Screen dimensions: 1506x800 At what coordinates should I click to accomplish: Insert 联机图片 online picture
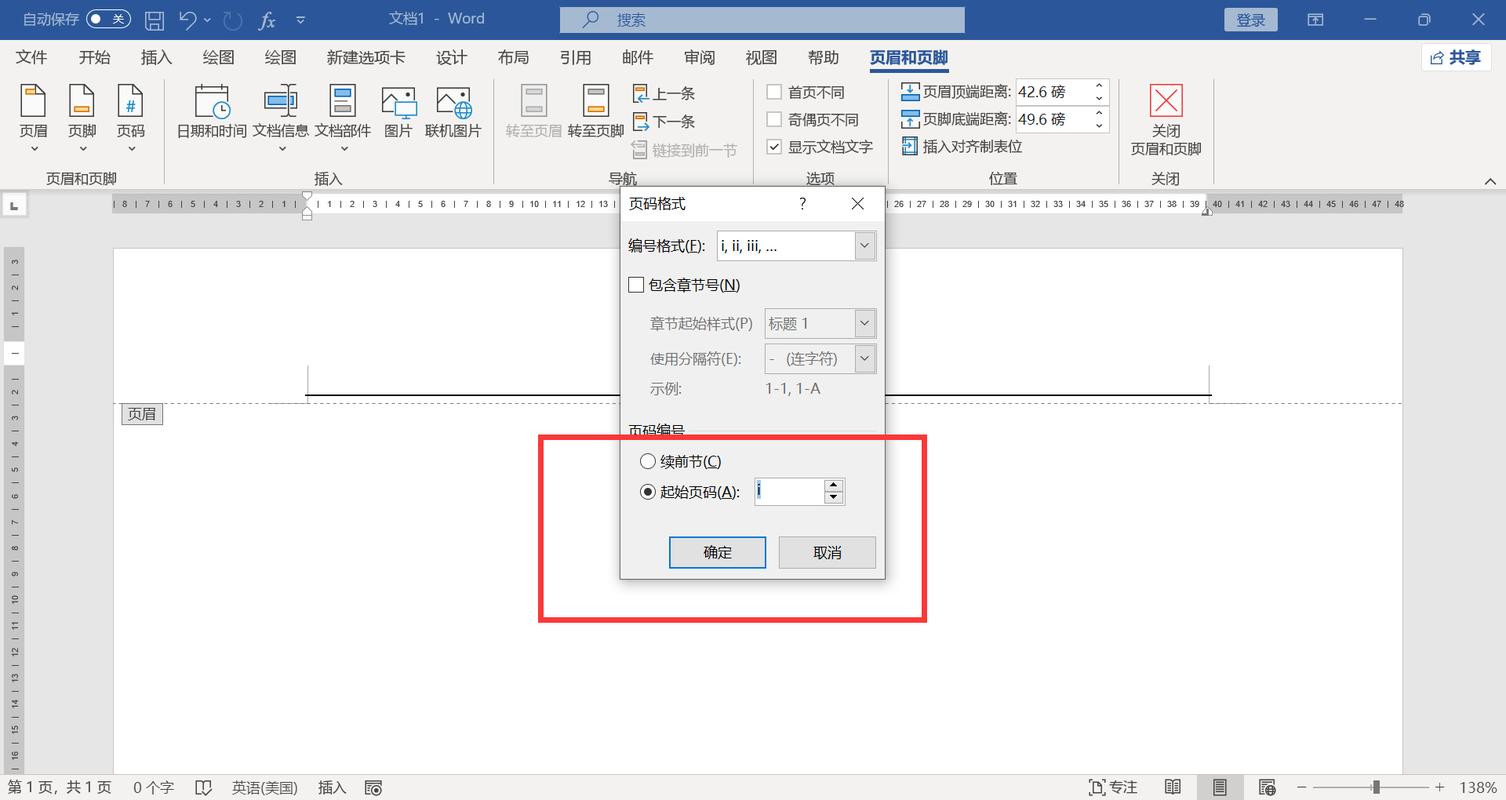click(453, 112)
